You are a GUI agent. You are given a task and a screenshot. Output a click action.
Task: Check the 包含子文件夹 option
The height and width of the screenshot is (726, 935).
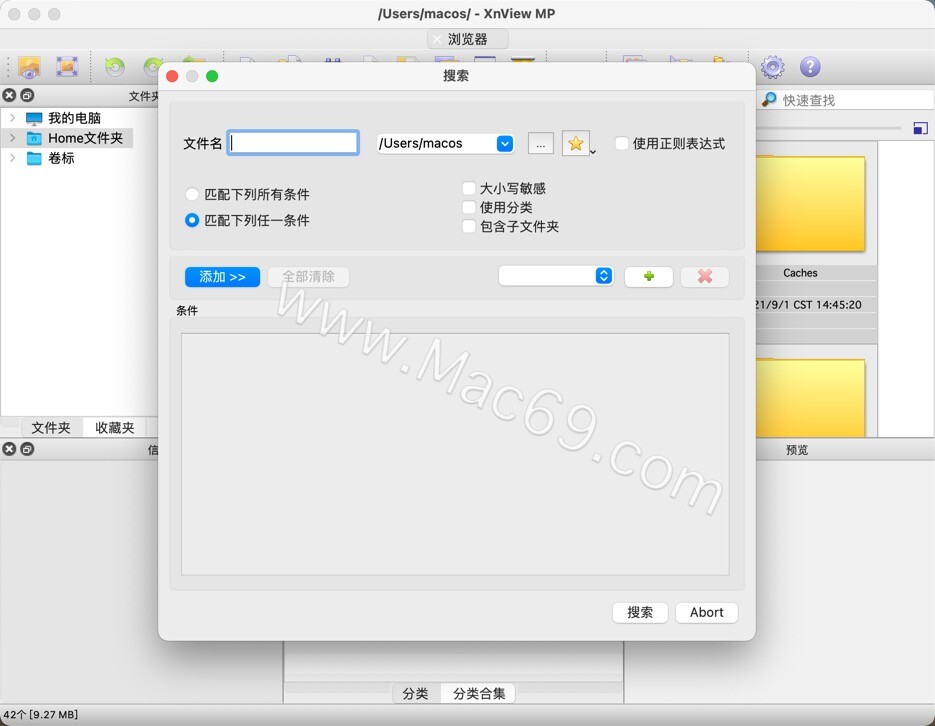pyautogui.click(x=467, y=226)
